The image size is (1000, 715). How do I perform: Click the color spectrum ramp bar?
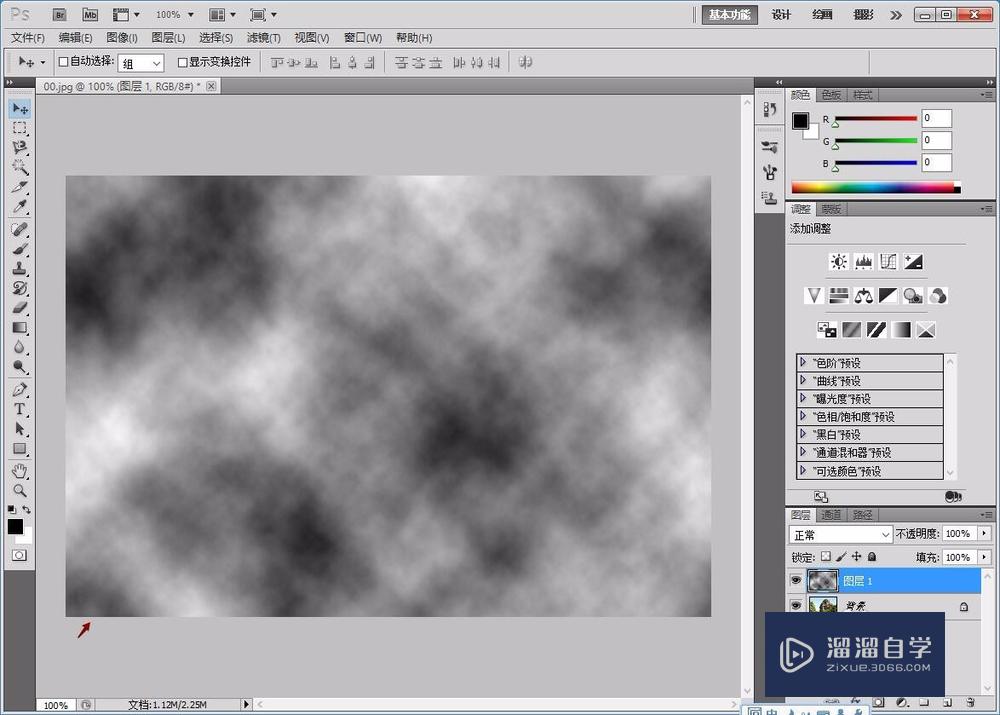click(x=872, y=187)
